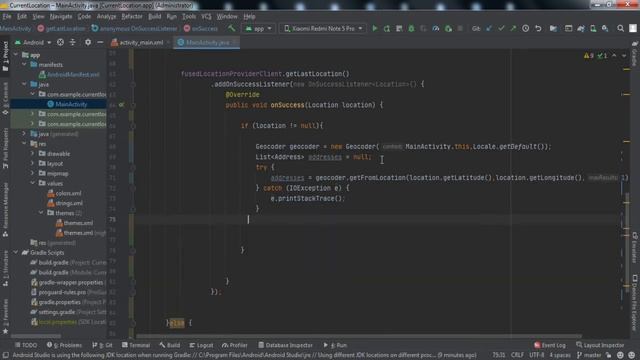Image resolution: width=640 pixels, height=360 pixels.
Task: Click the Git Update Project arrow icon
Action: tap(489, 28)
